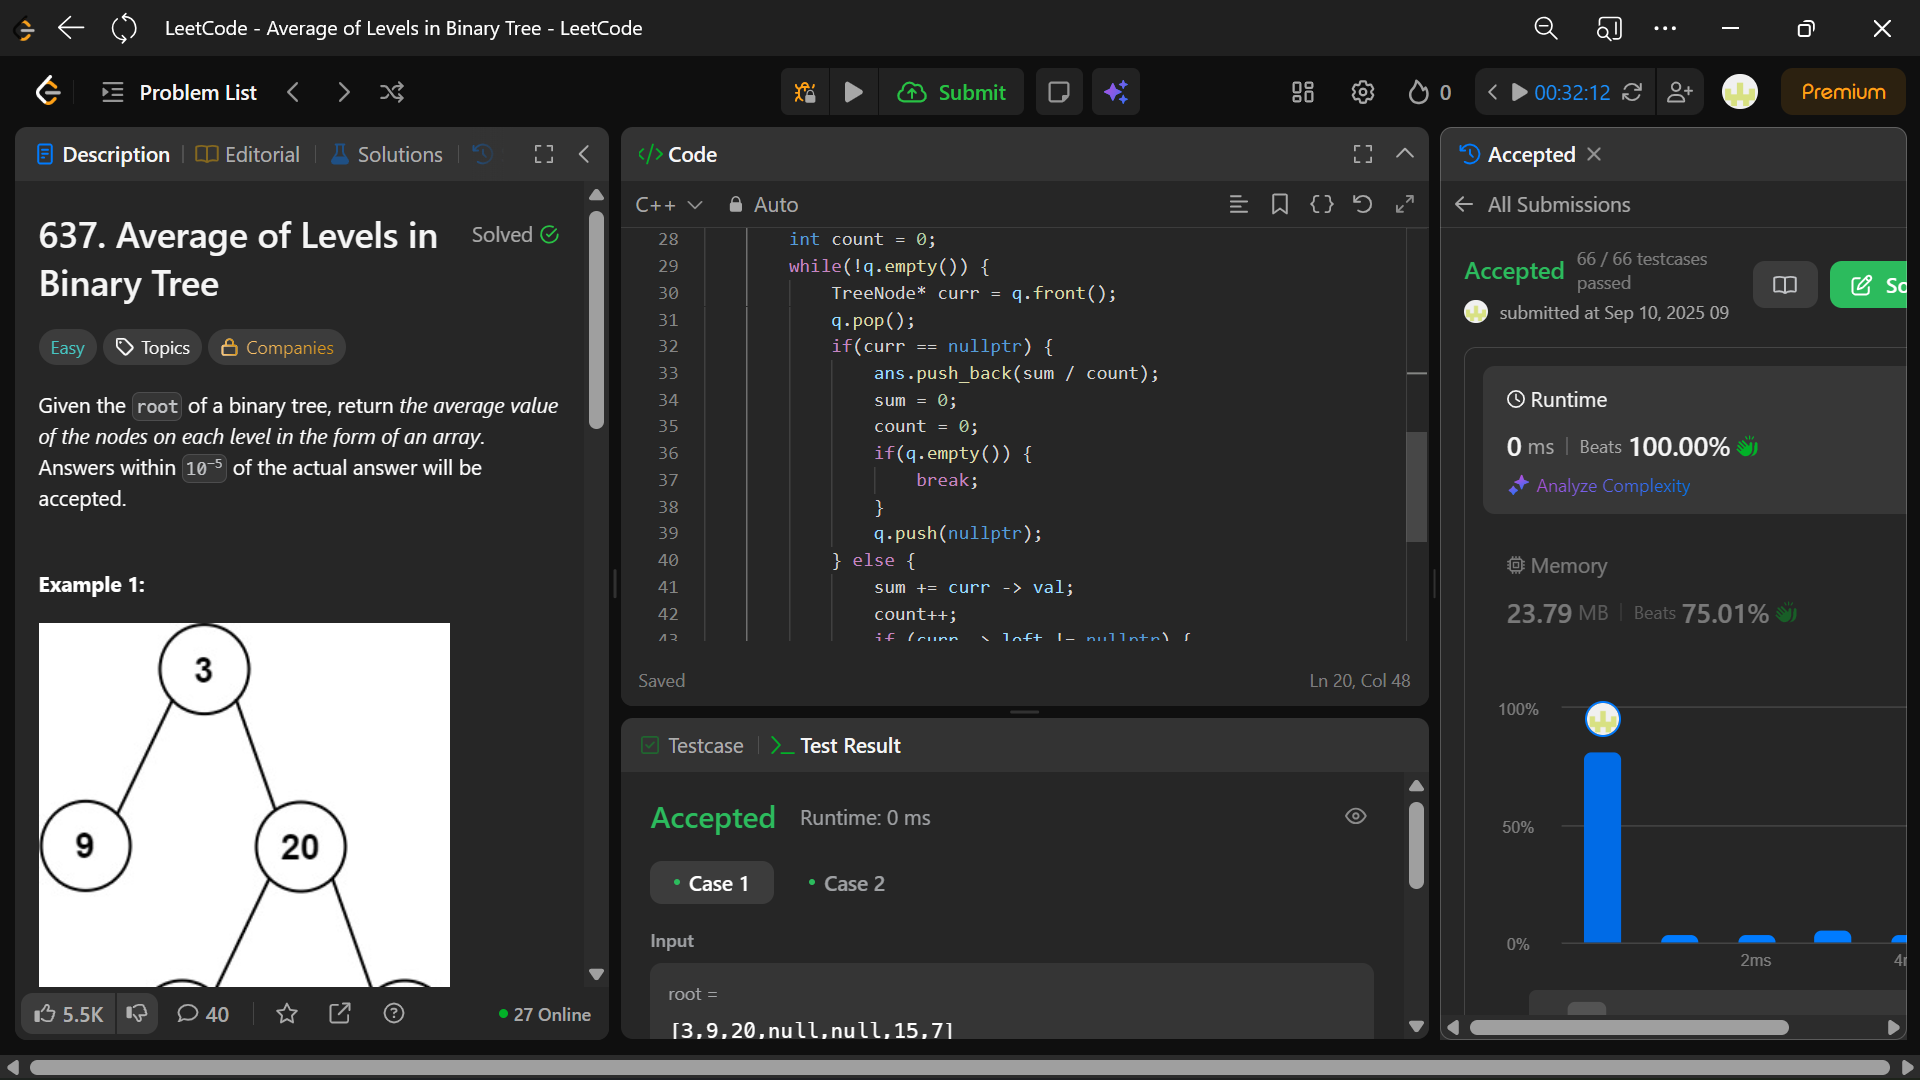Screen dimensions: 1920x1080
Task: Click the Run code play icon
Action: [853, 92]
